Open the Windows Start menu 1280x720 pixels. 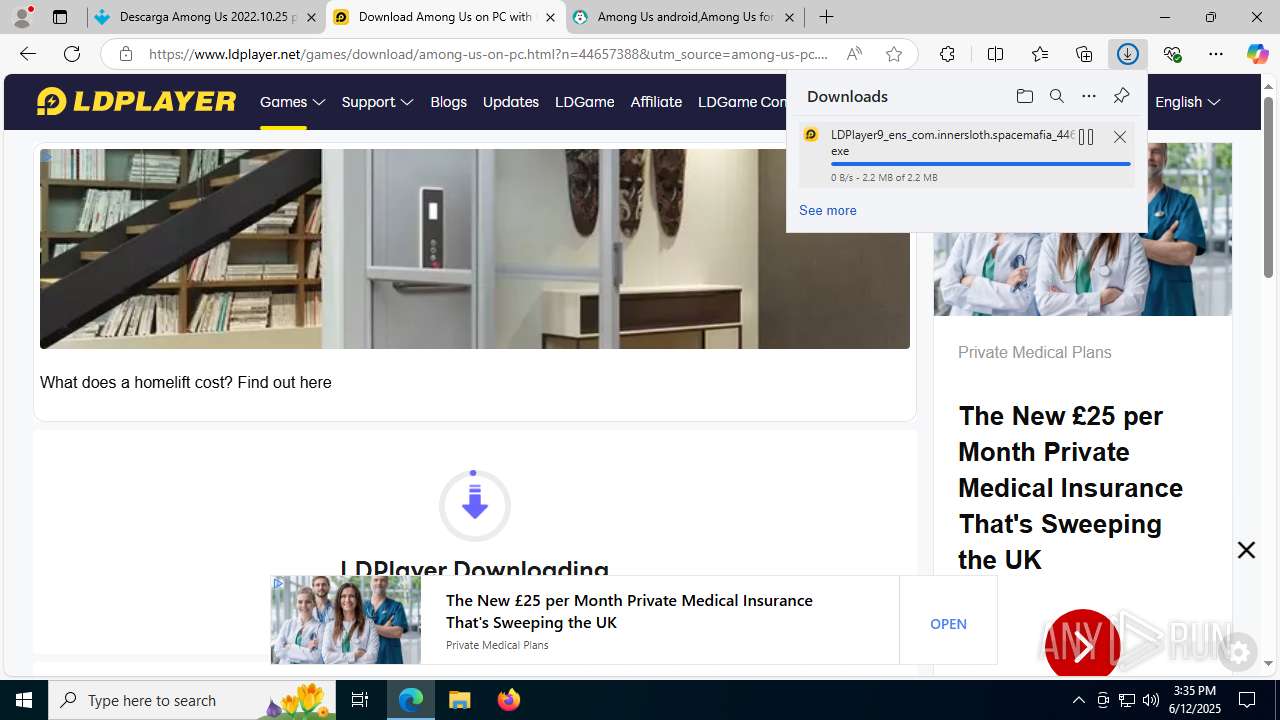coord(24,700)
